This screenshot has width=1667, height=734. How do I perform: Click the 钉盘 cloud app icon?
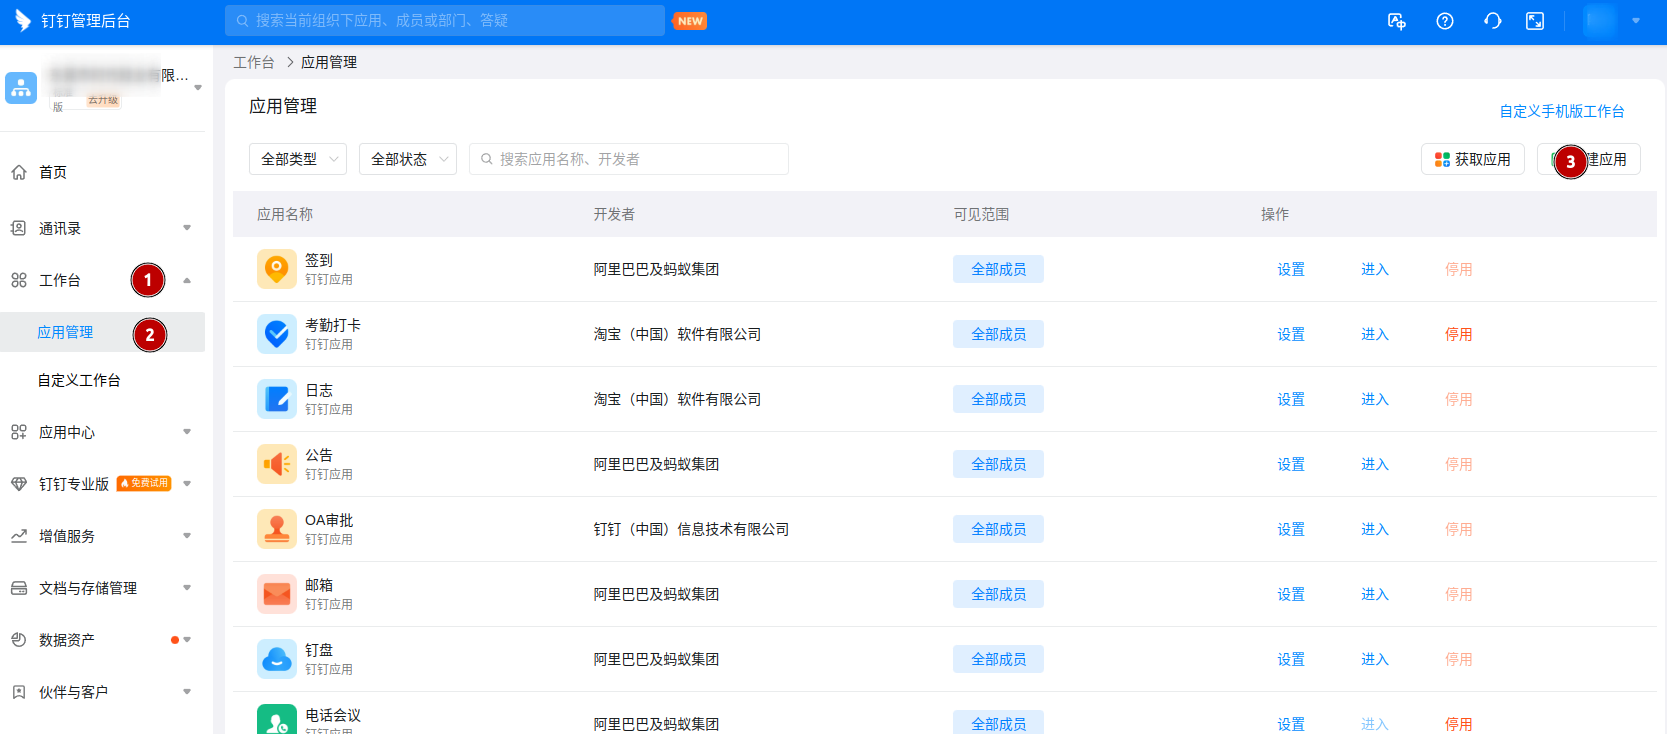coord(277,659)
